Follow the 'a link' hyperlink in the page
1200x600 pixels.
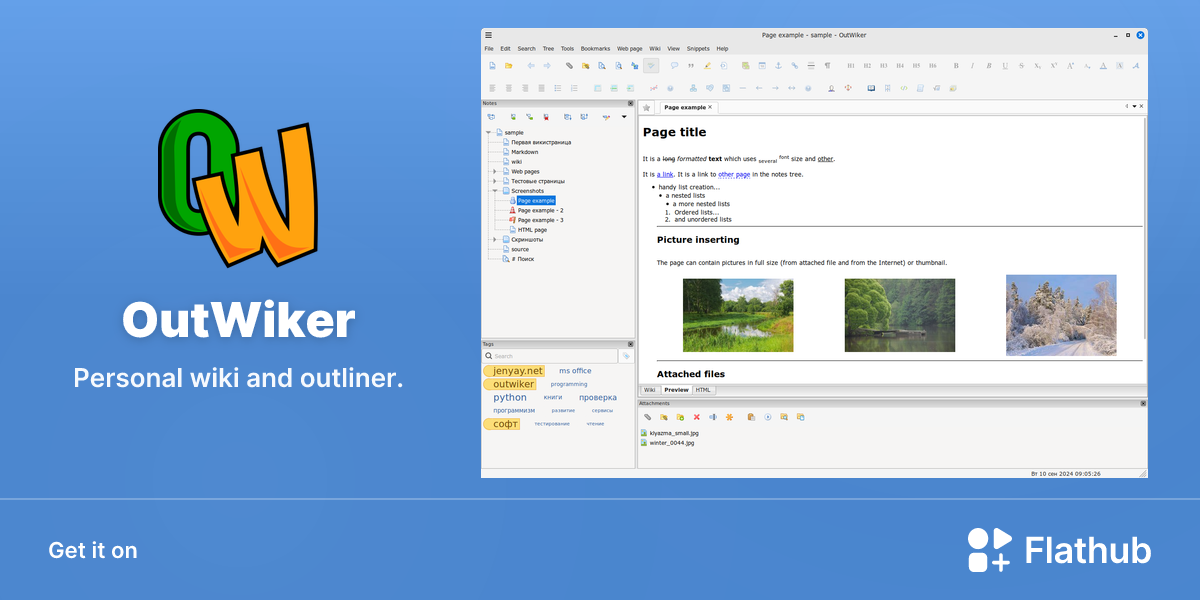[665, 175]
